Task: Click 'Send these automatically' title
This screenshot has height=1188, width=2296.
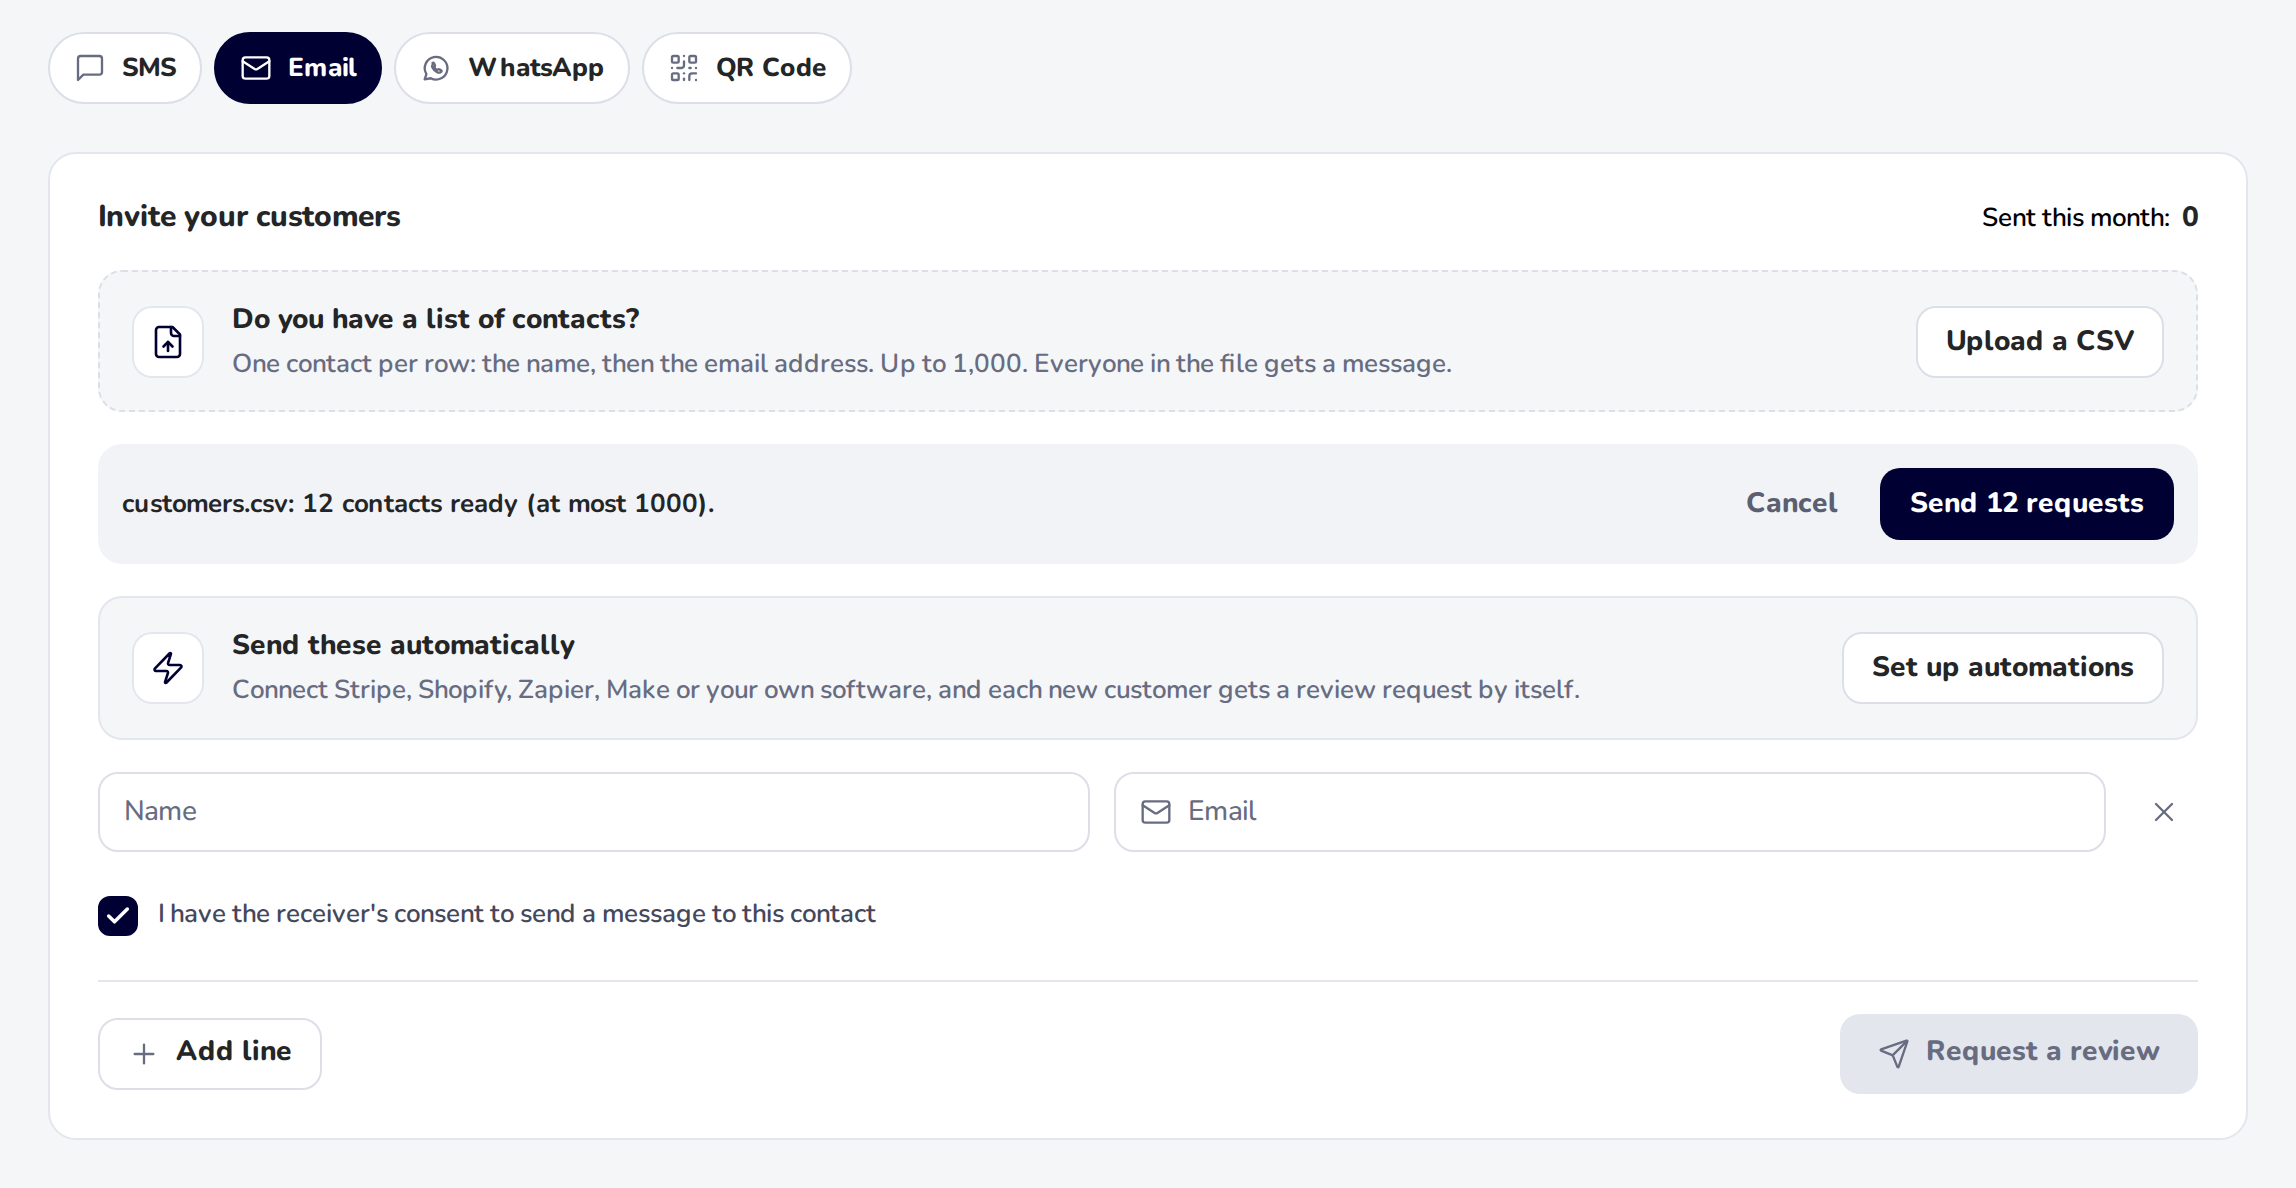Action: coord(403,645)
